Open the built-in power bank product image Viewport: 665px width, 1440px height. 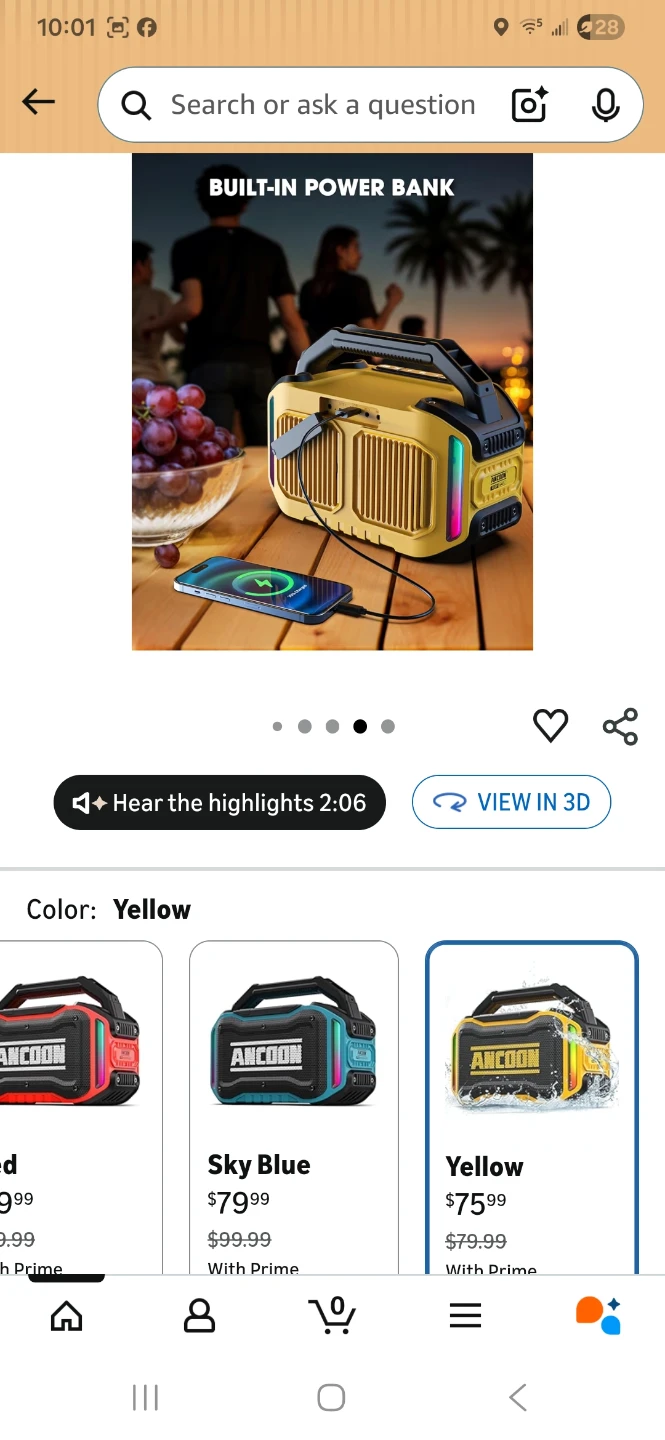click(x=332, y=402)
